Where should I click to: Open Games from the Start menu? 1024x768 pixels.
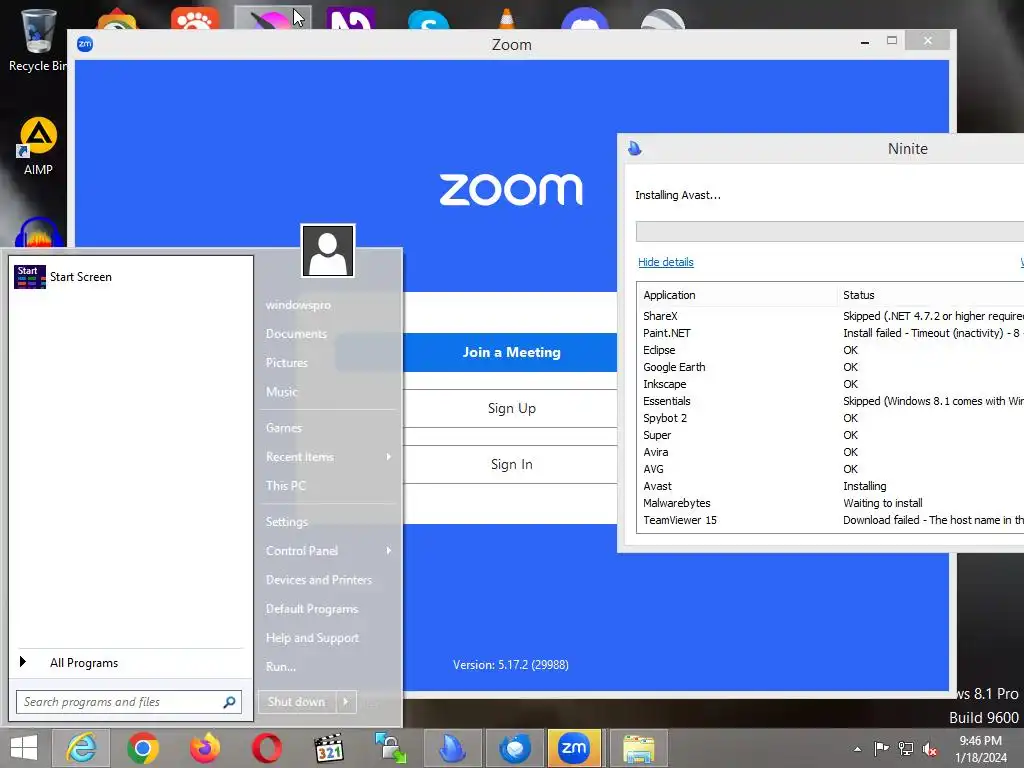tap(284, 428)
